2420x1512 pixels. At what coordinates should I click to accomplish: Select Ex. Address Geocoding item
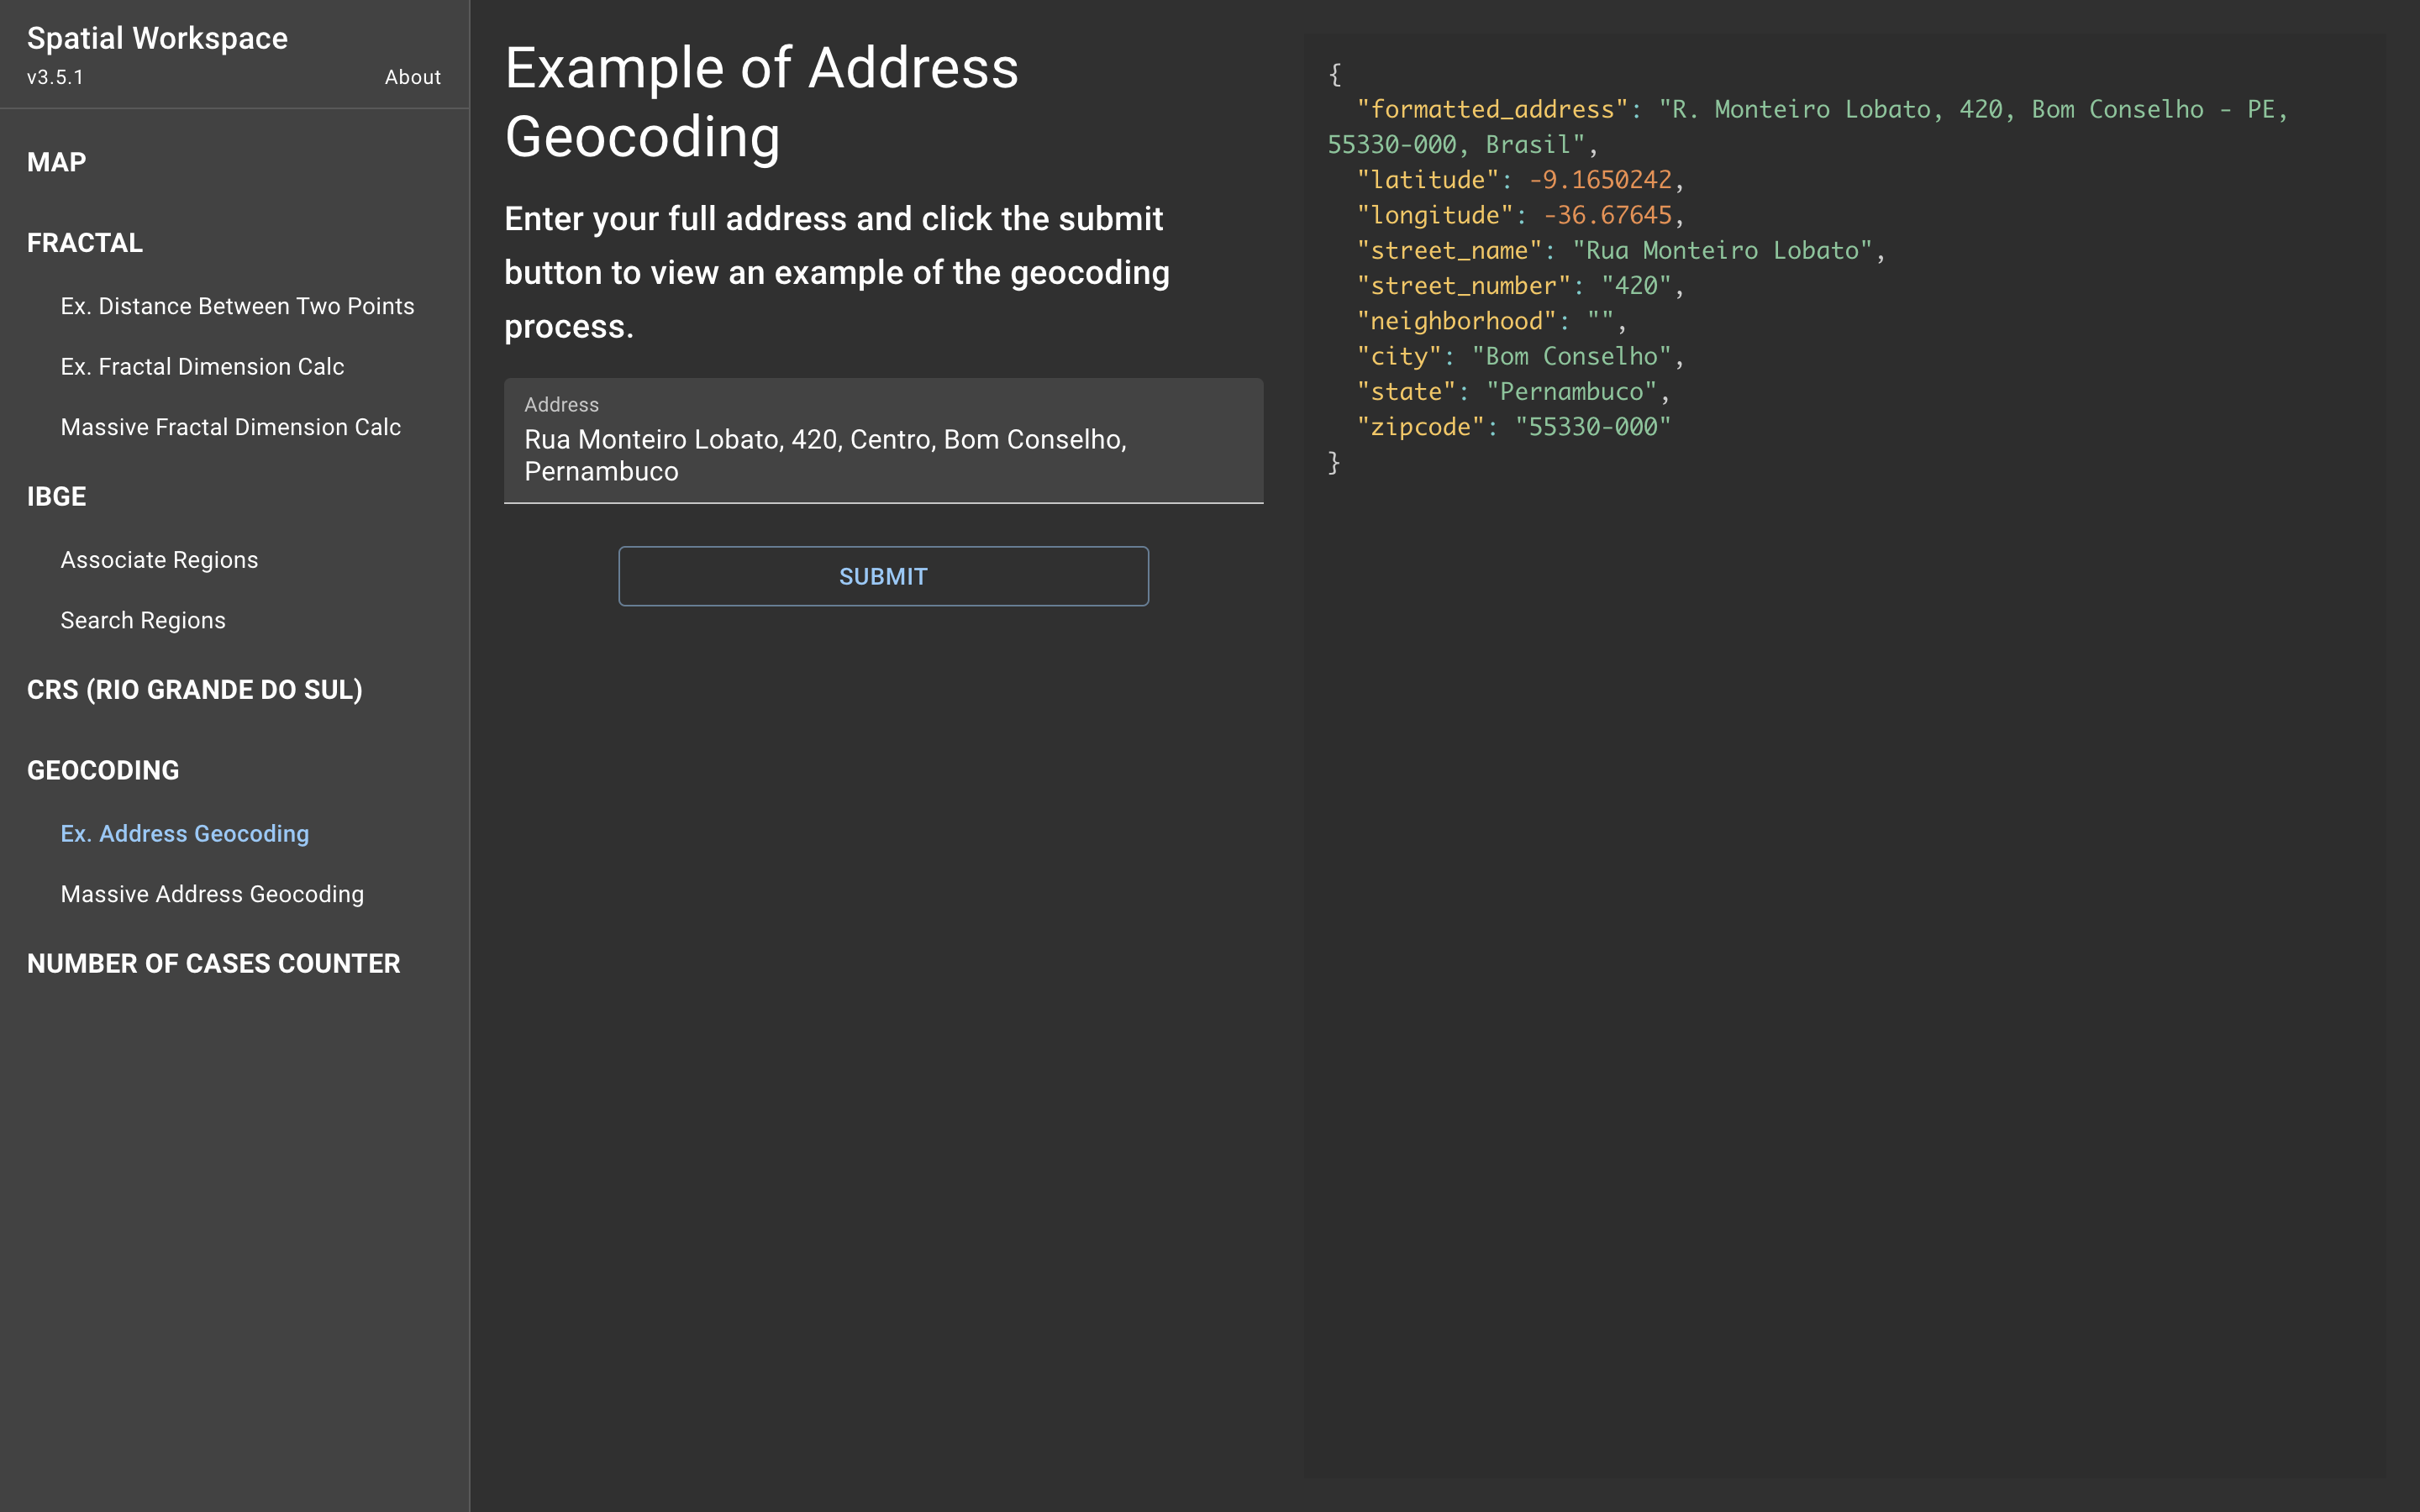(185, 834)
